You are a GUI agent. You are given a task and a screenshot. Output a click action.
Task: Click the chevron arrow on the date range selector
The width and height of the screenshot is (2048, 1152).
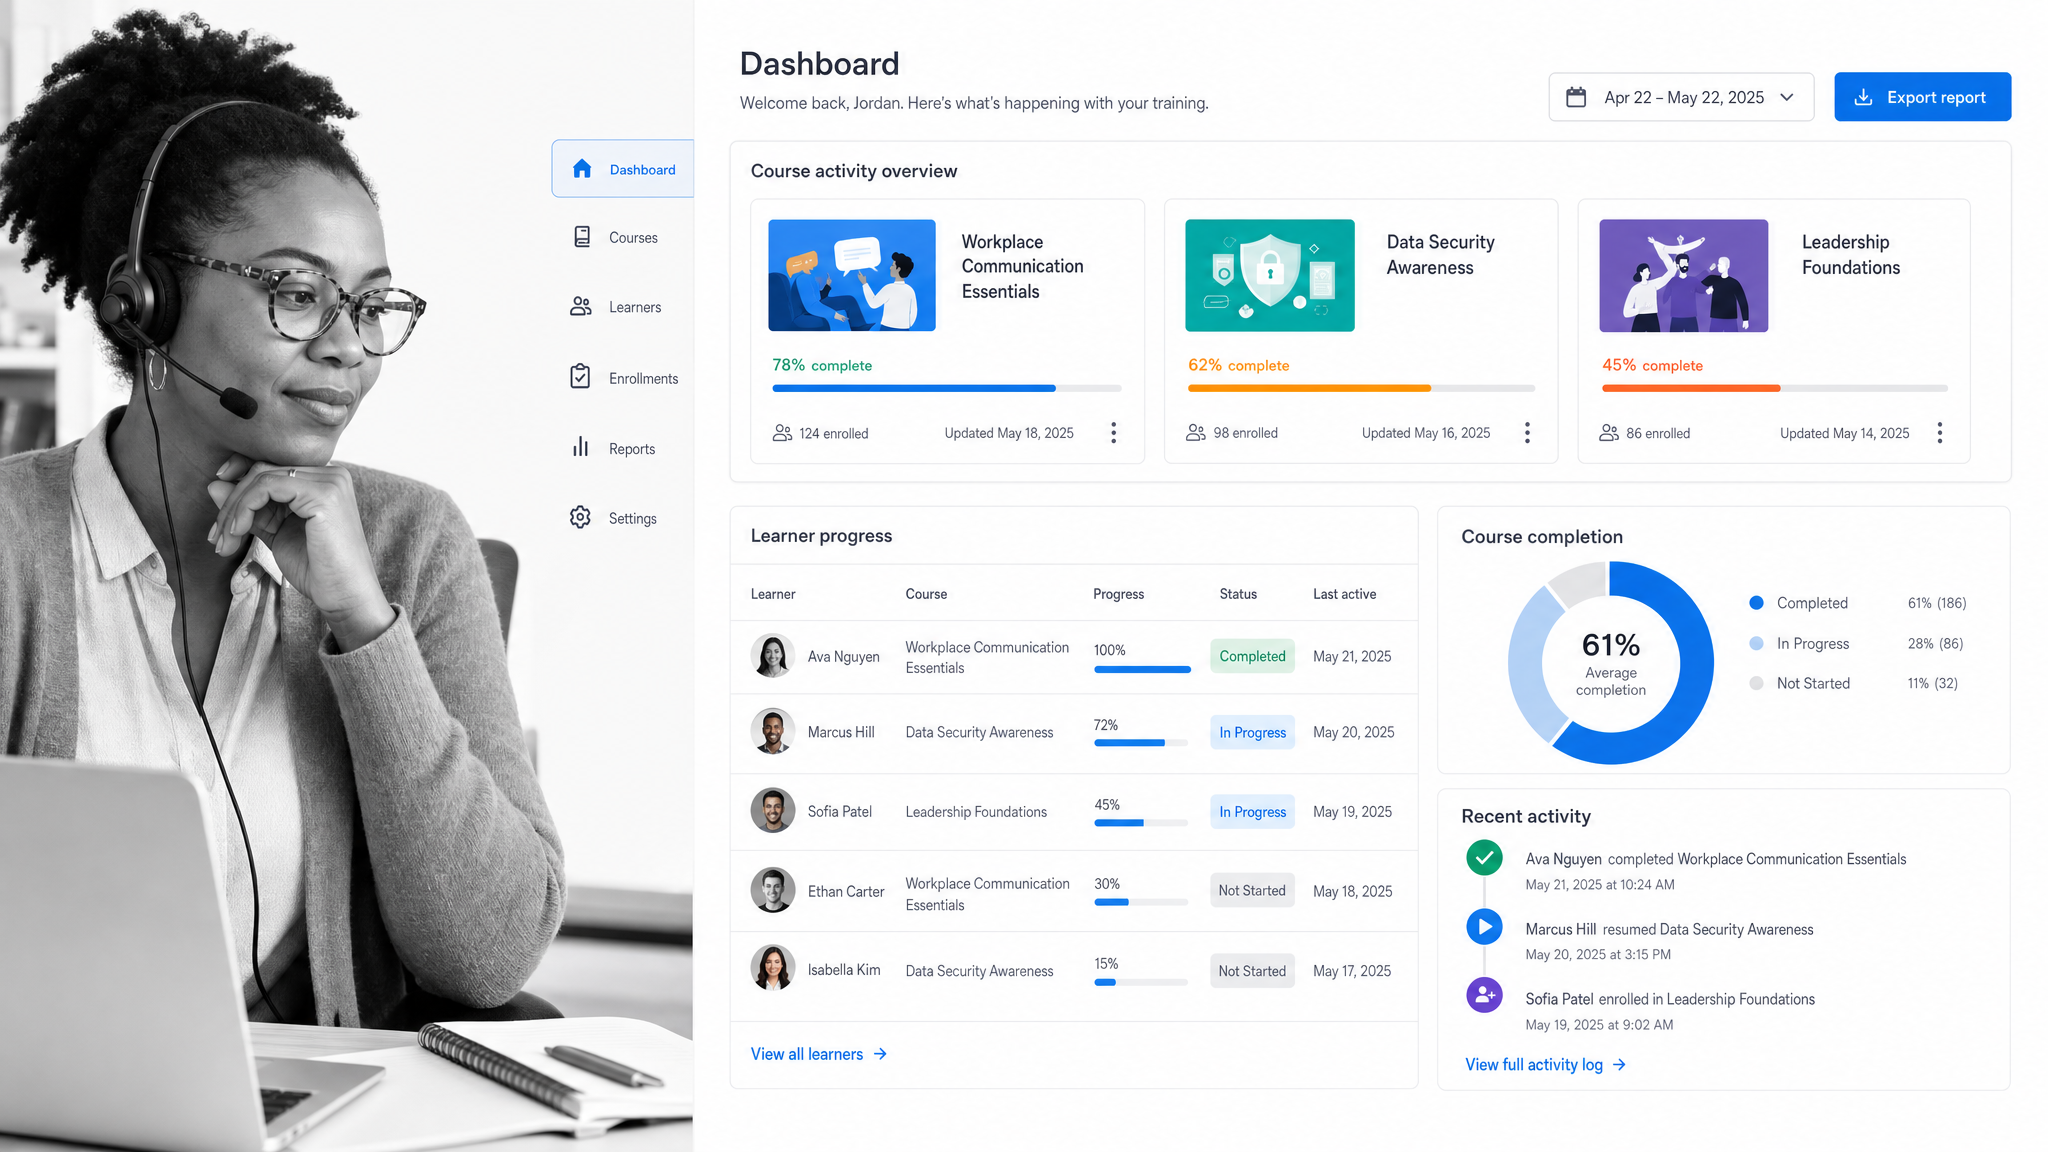click(1787, 97)
